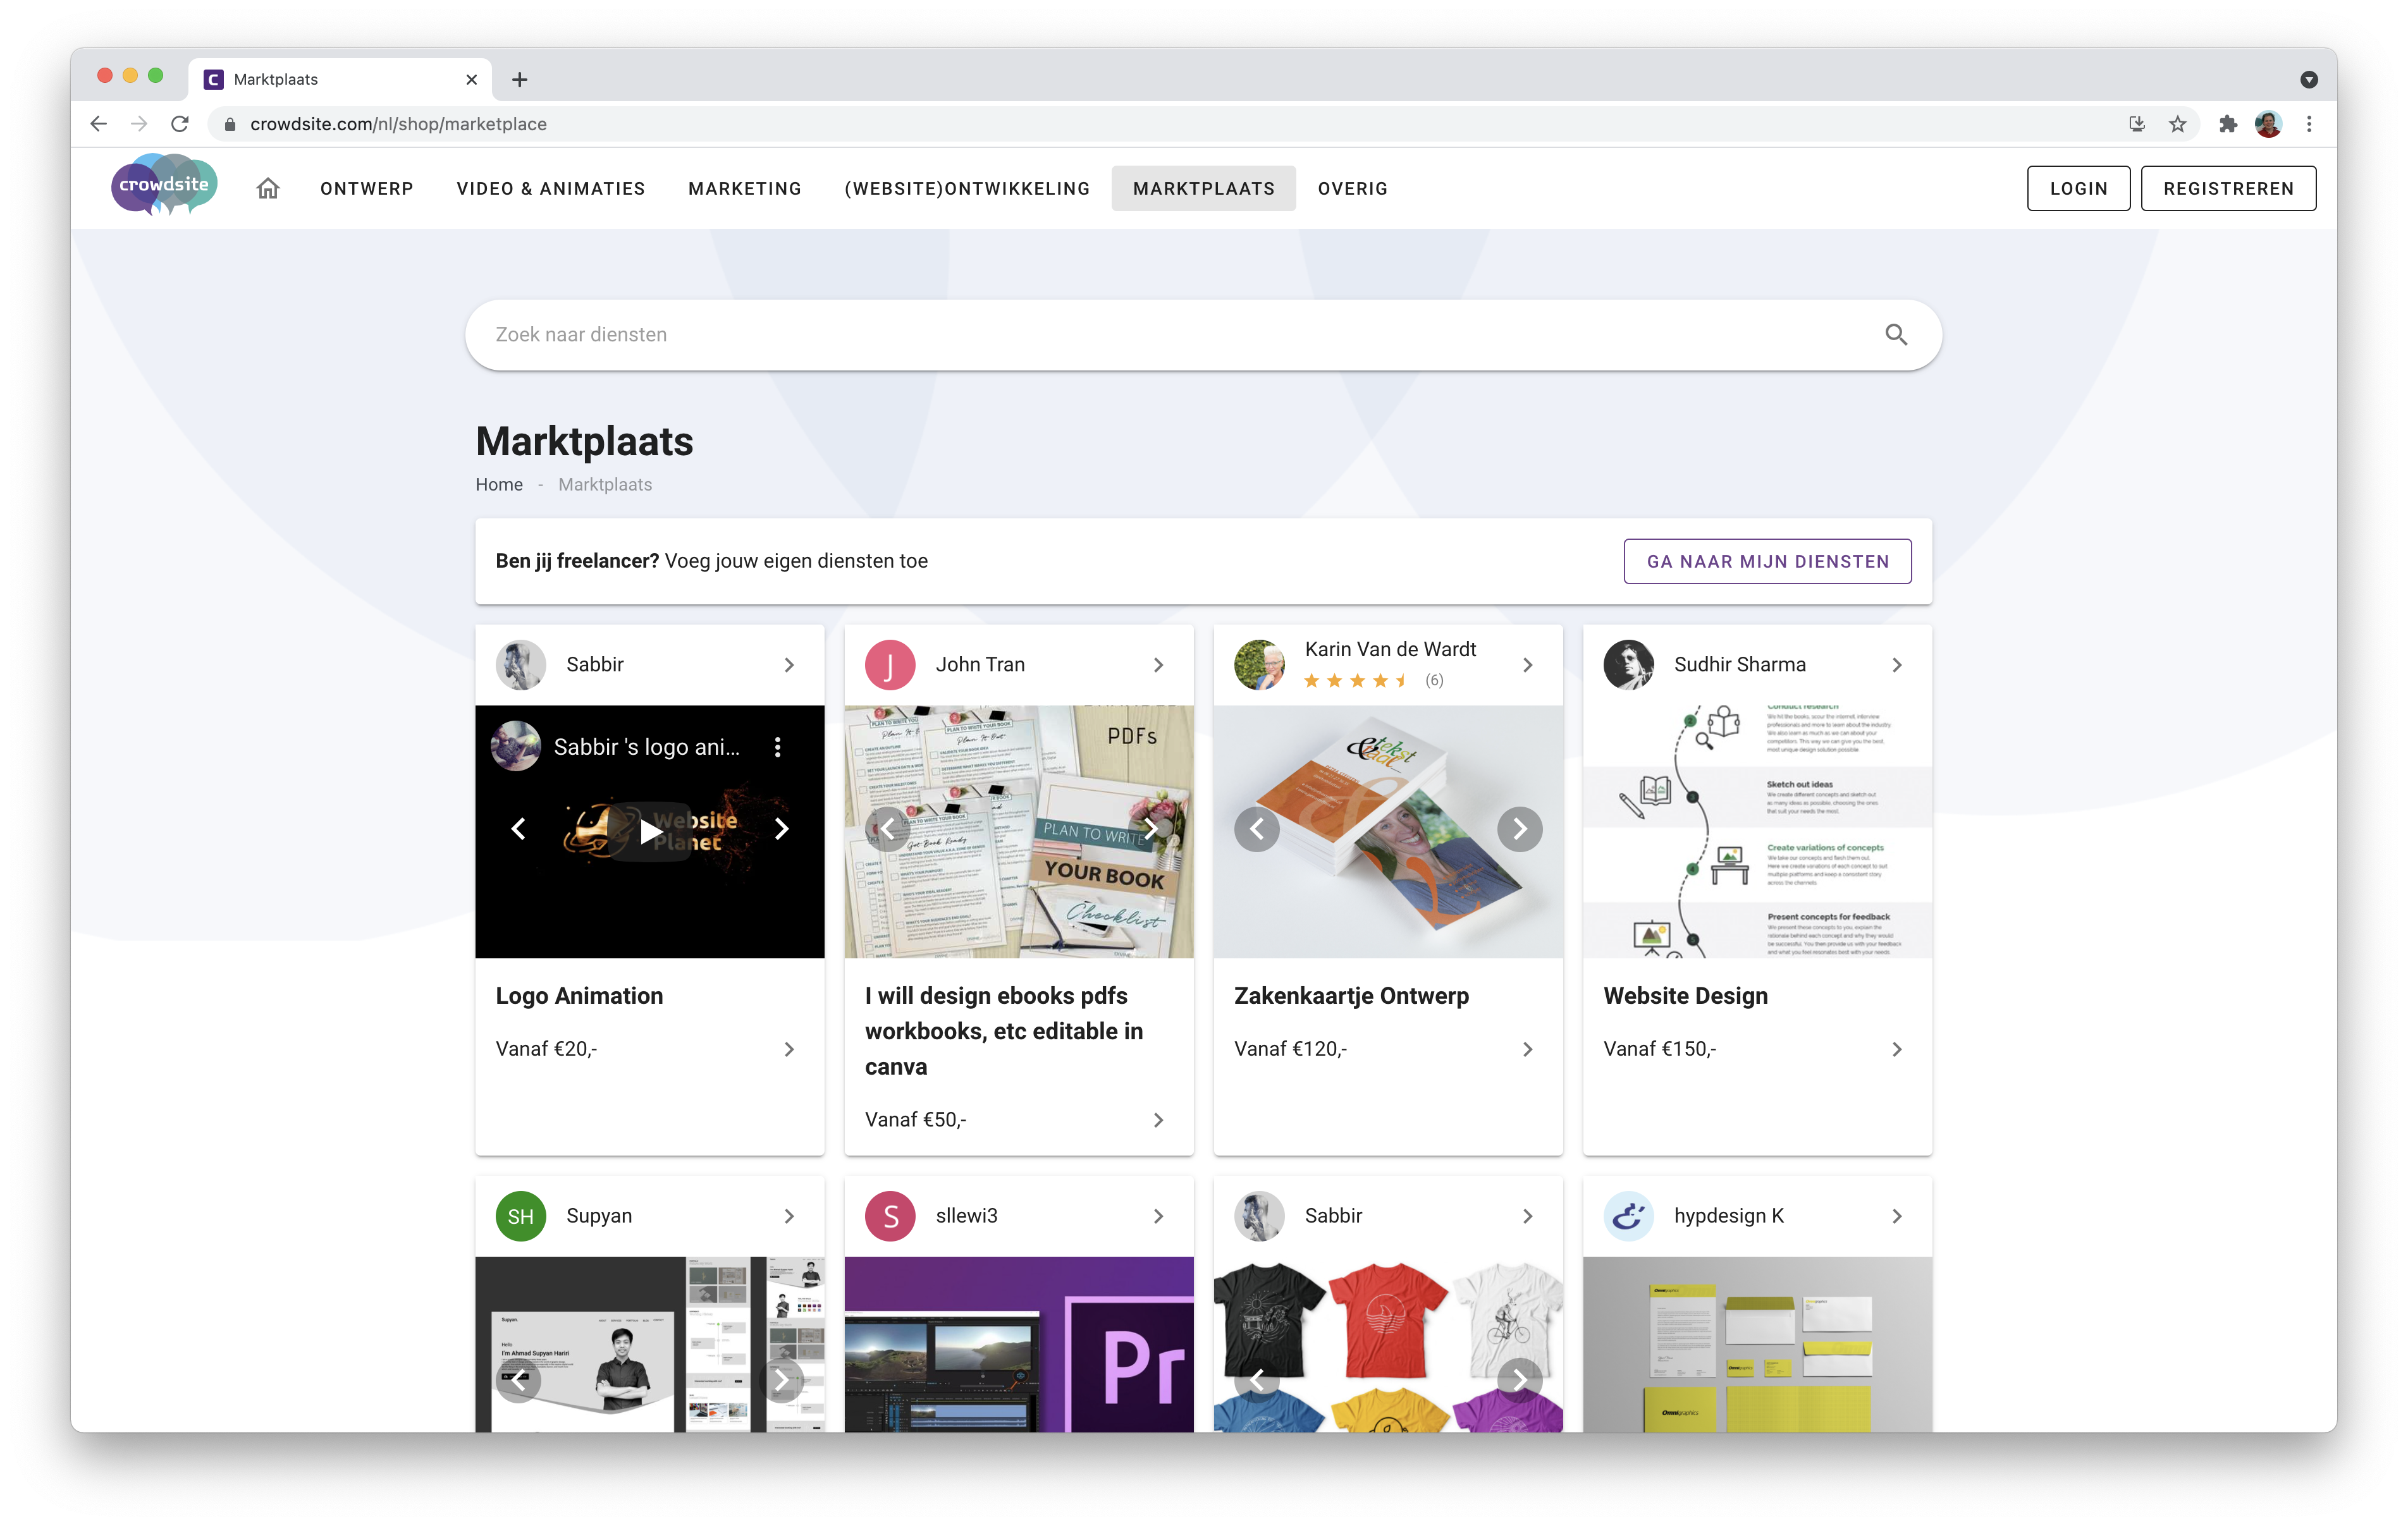This screenshot has width=2408, height=1526.
Task: Bookmark this page with star icon
Action: pyautogui.click(x=2177, y=124)
